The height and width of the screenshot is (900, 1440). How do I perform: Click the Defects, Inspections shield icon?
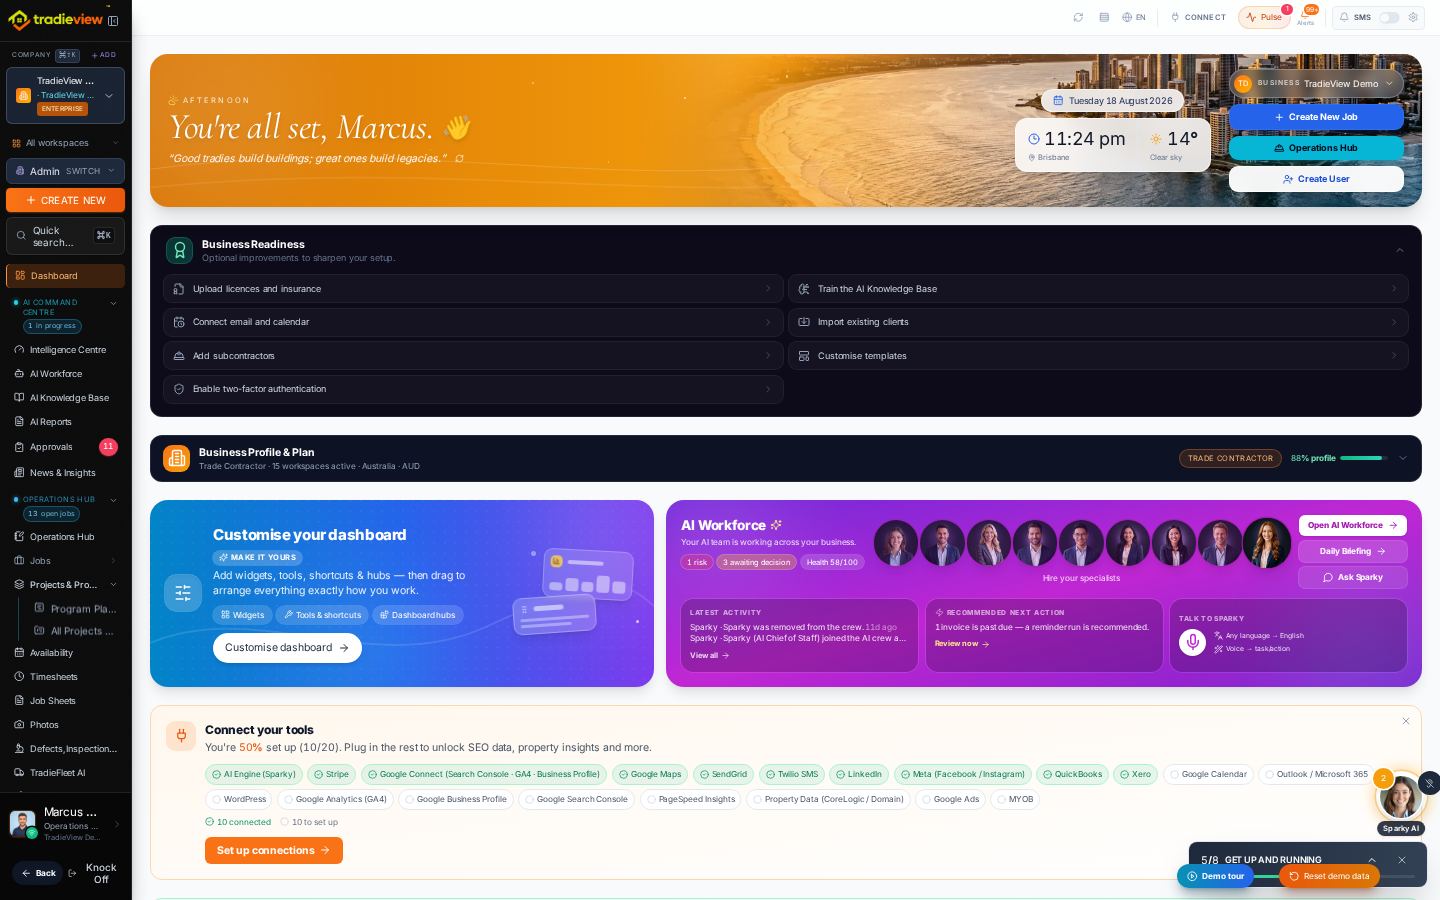point(19,749)
